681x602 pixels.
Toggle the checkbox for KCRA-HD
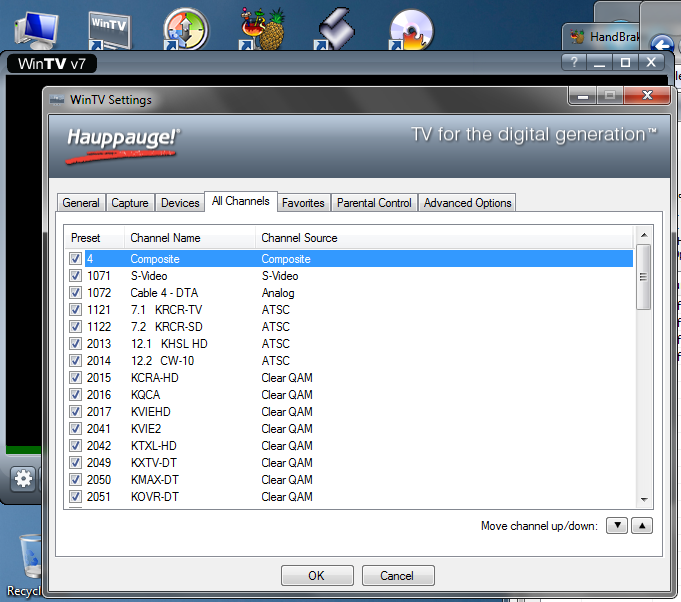tap(75, 377)
